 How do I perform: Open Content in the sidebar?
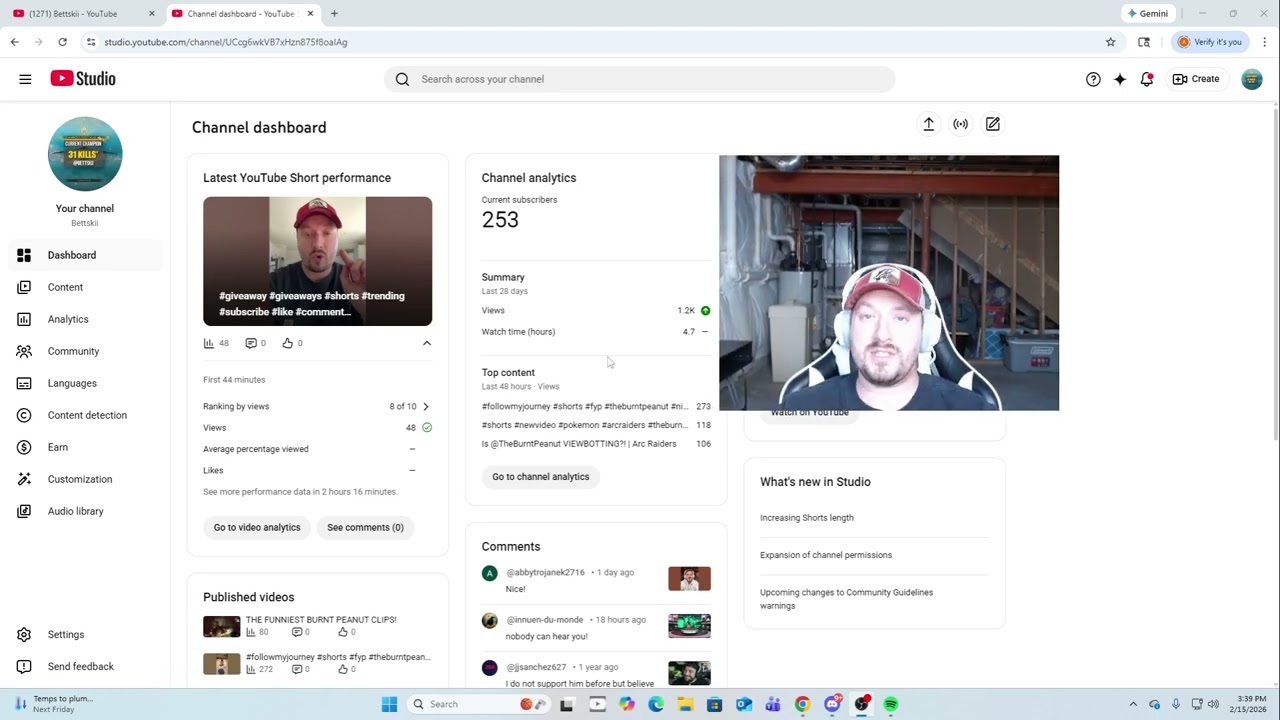85,287
